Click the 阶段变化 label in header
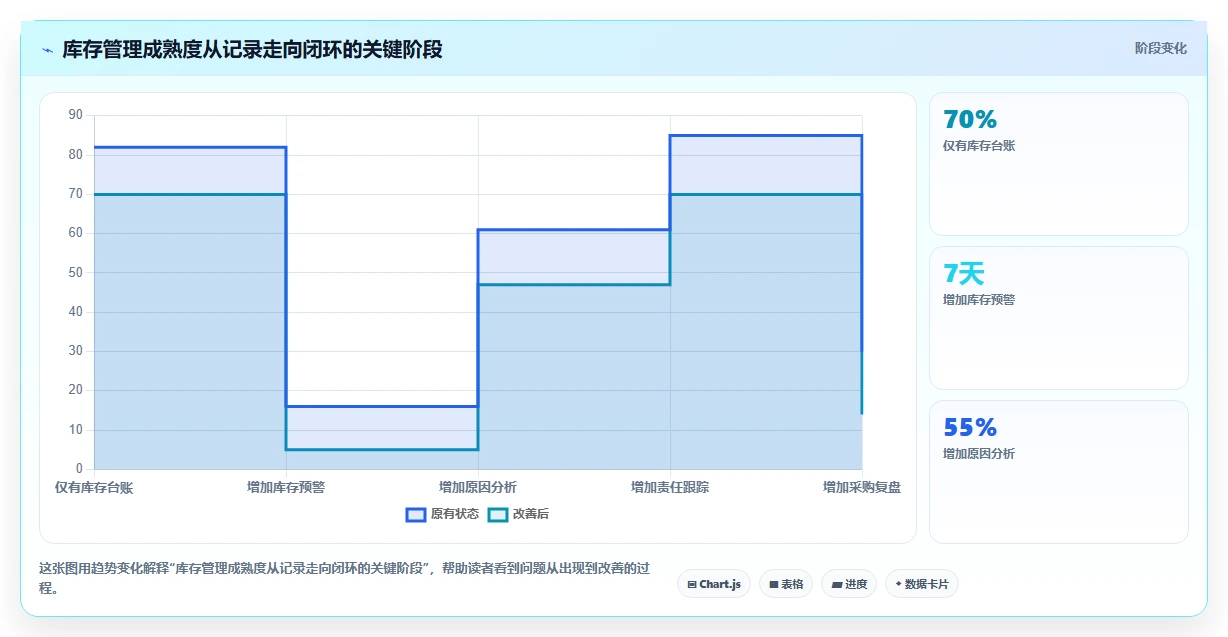This screenshot has width=1228, height=637. click(1161, 48)
